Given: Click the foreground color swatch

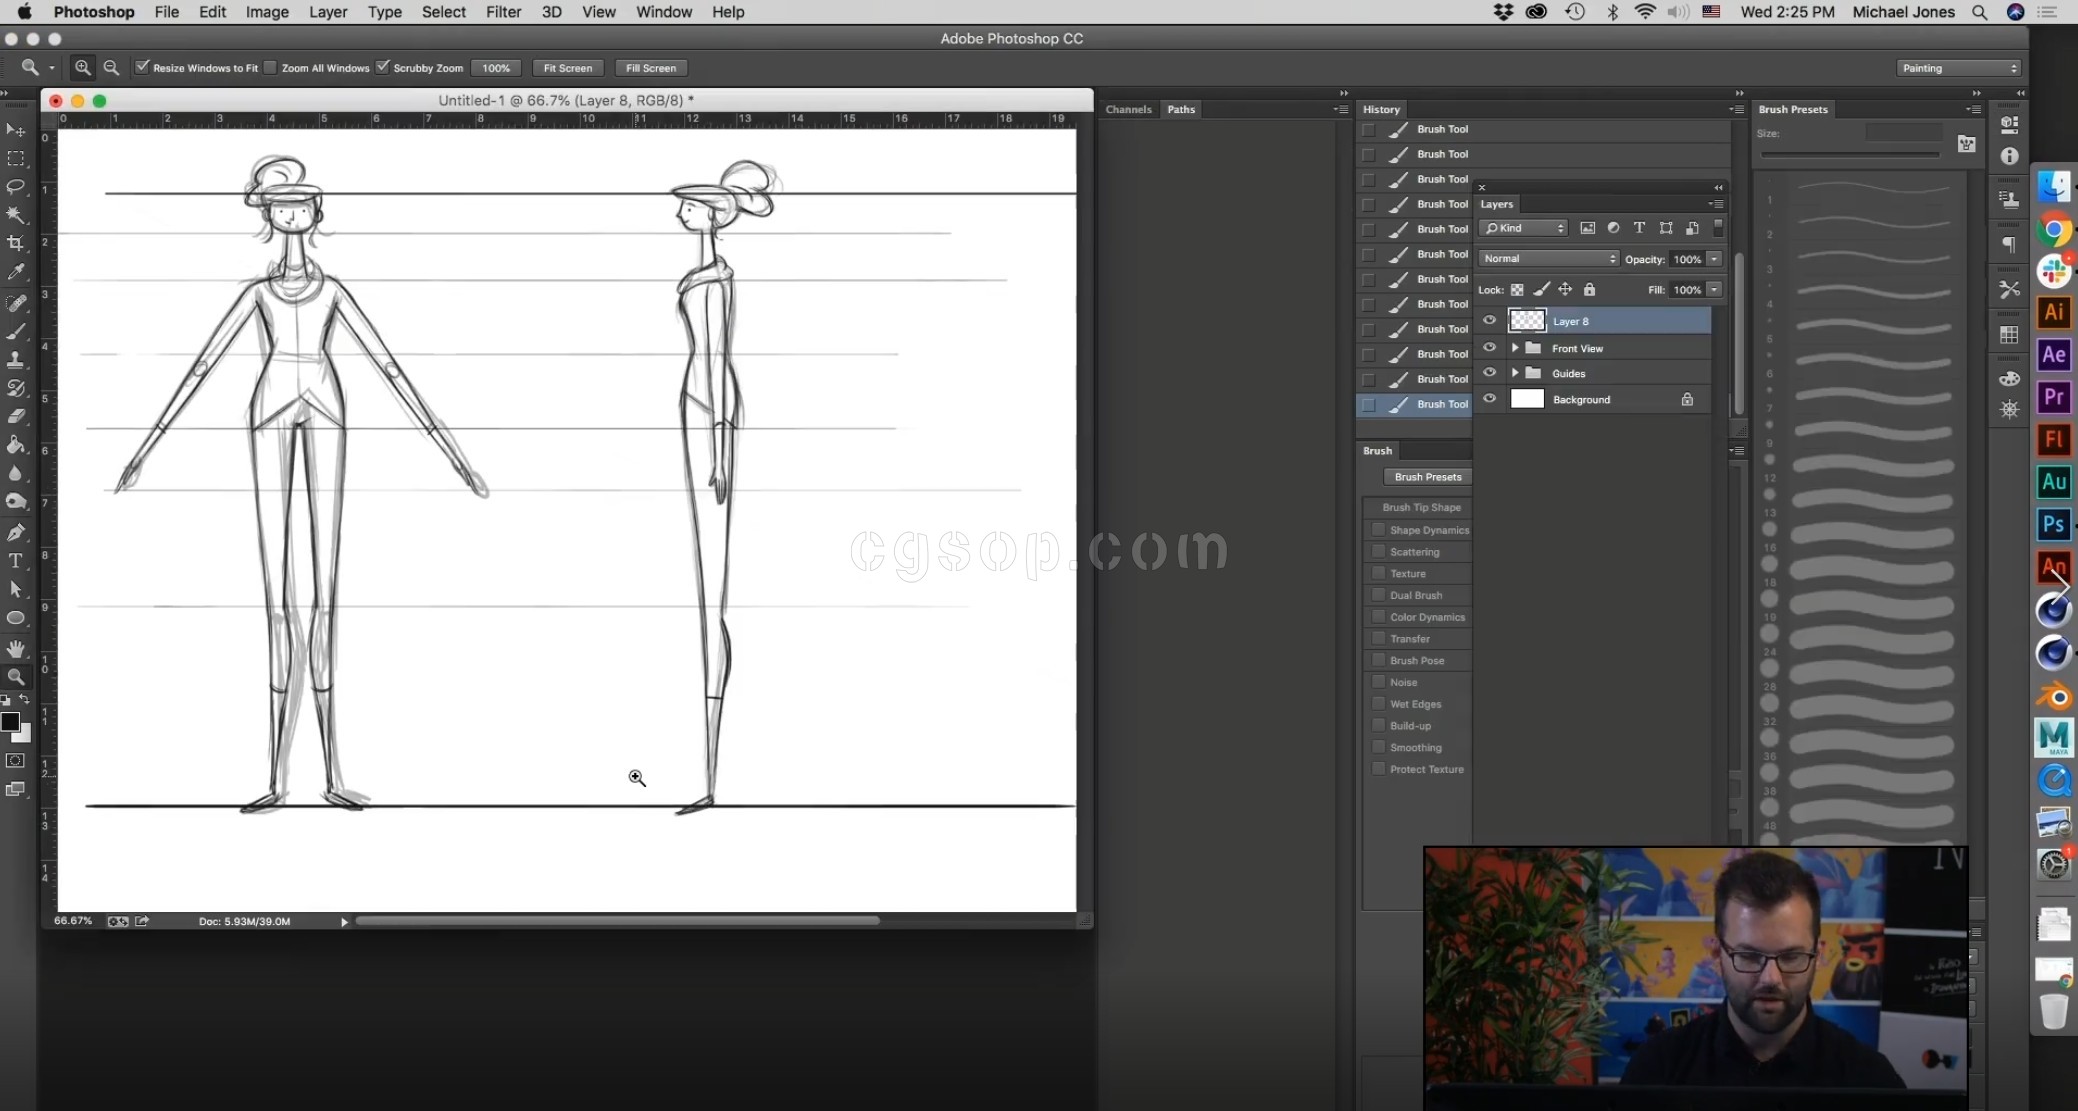Looking at the screenshot, I should tap(10, 722).
